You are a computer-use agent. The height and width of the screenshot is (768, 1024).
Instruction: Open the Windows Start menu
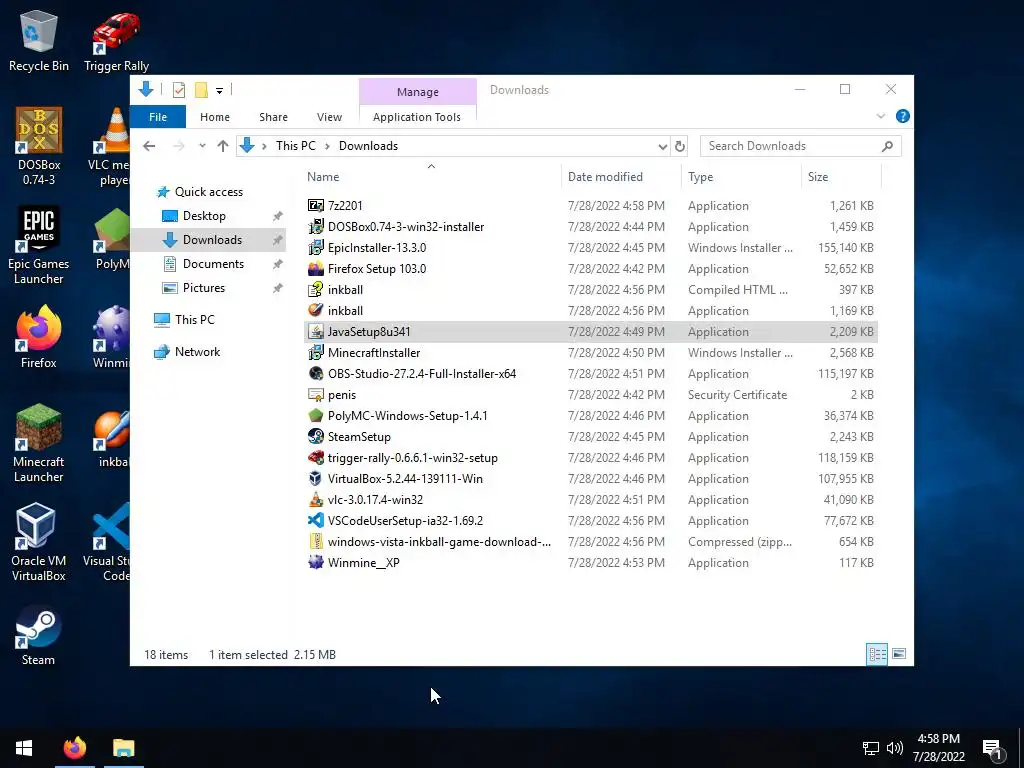[x=24, y=748]
